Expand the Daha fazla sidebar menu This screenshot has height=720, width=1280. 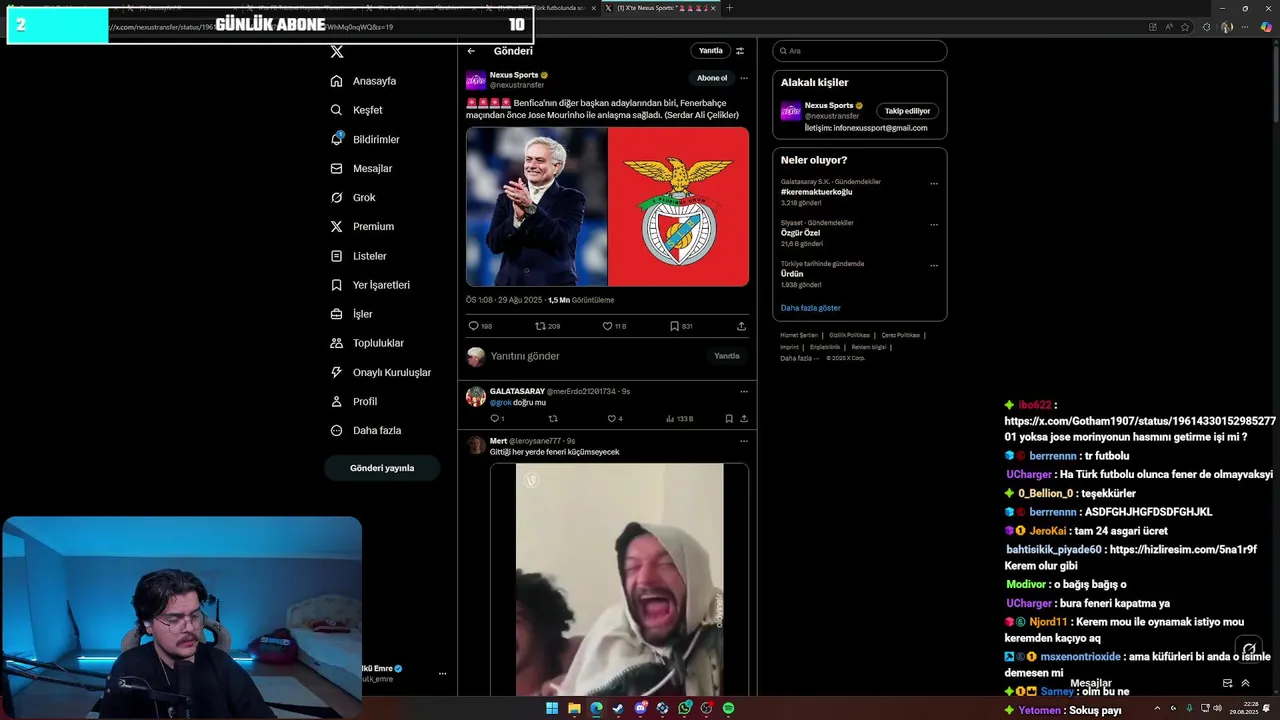coord(366,430)
